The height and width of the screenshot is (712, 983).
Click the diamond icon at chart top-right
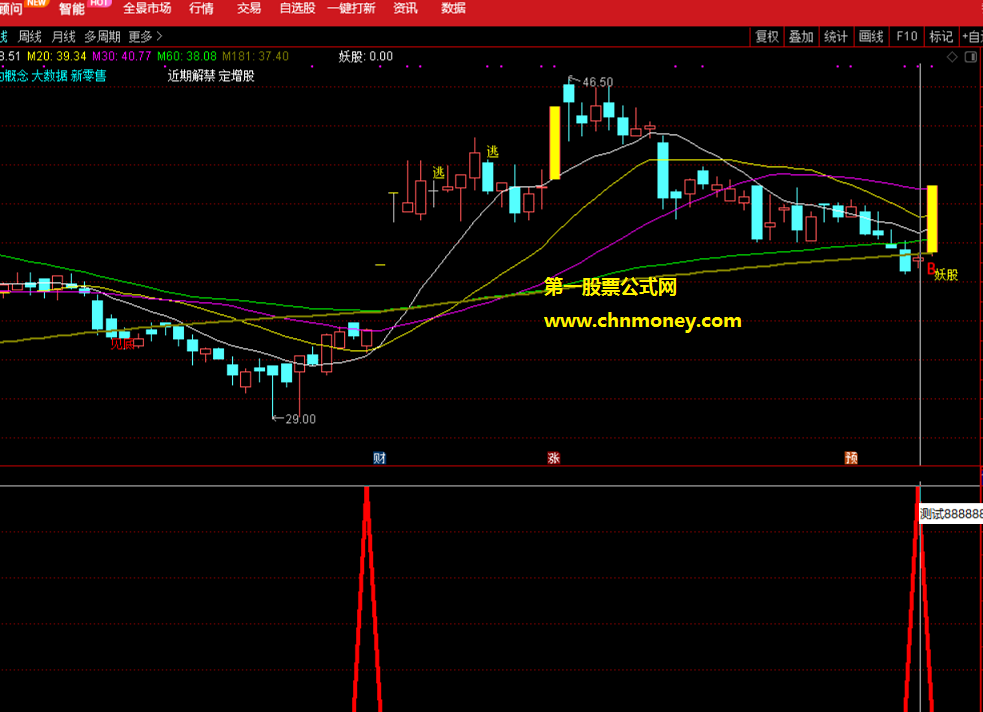952,57
